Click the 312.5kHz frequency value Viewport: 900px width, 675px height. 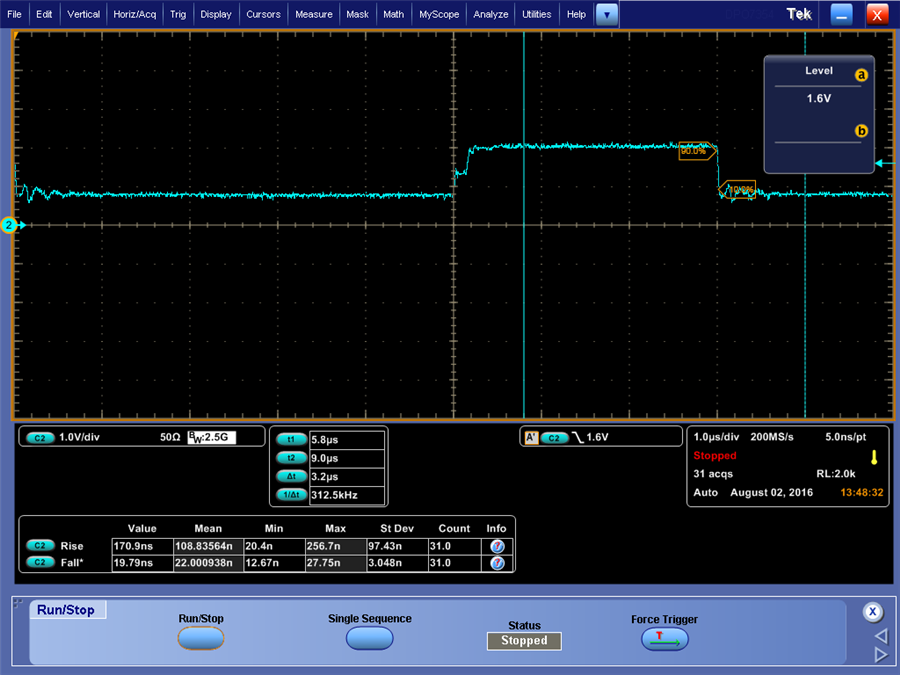pyautogui.click(x=347, y=495)
